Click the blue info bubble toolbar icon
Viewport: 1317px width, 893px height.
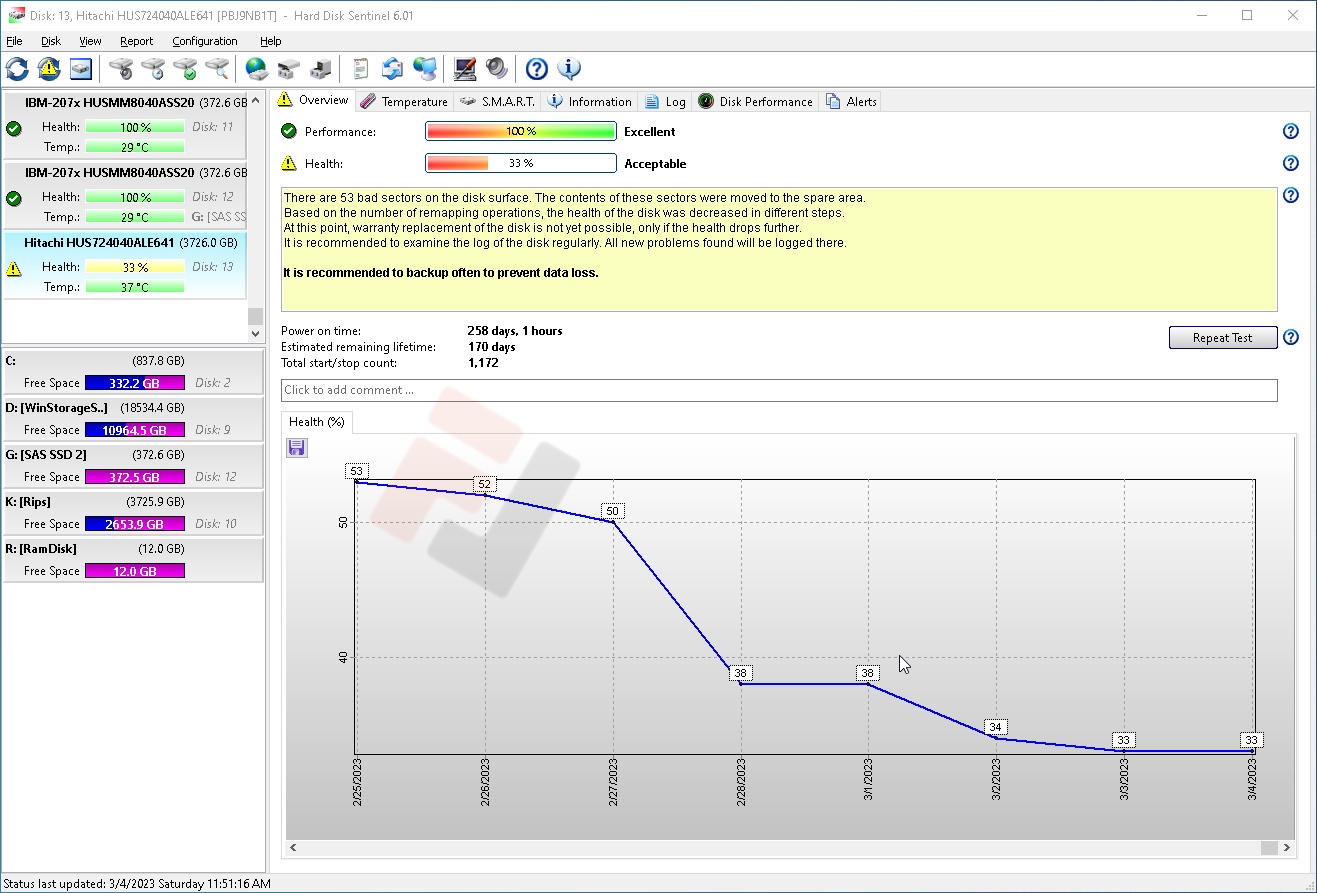(569, 69)
